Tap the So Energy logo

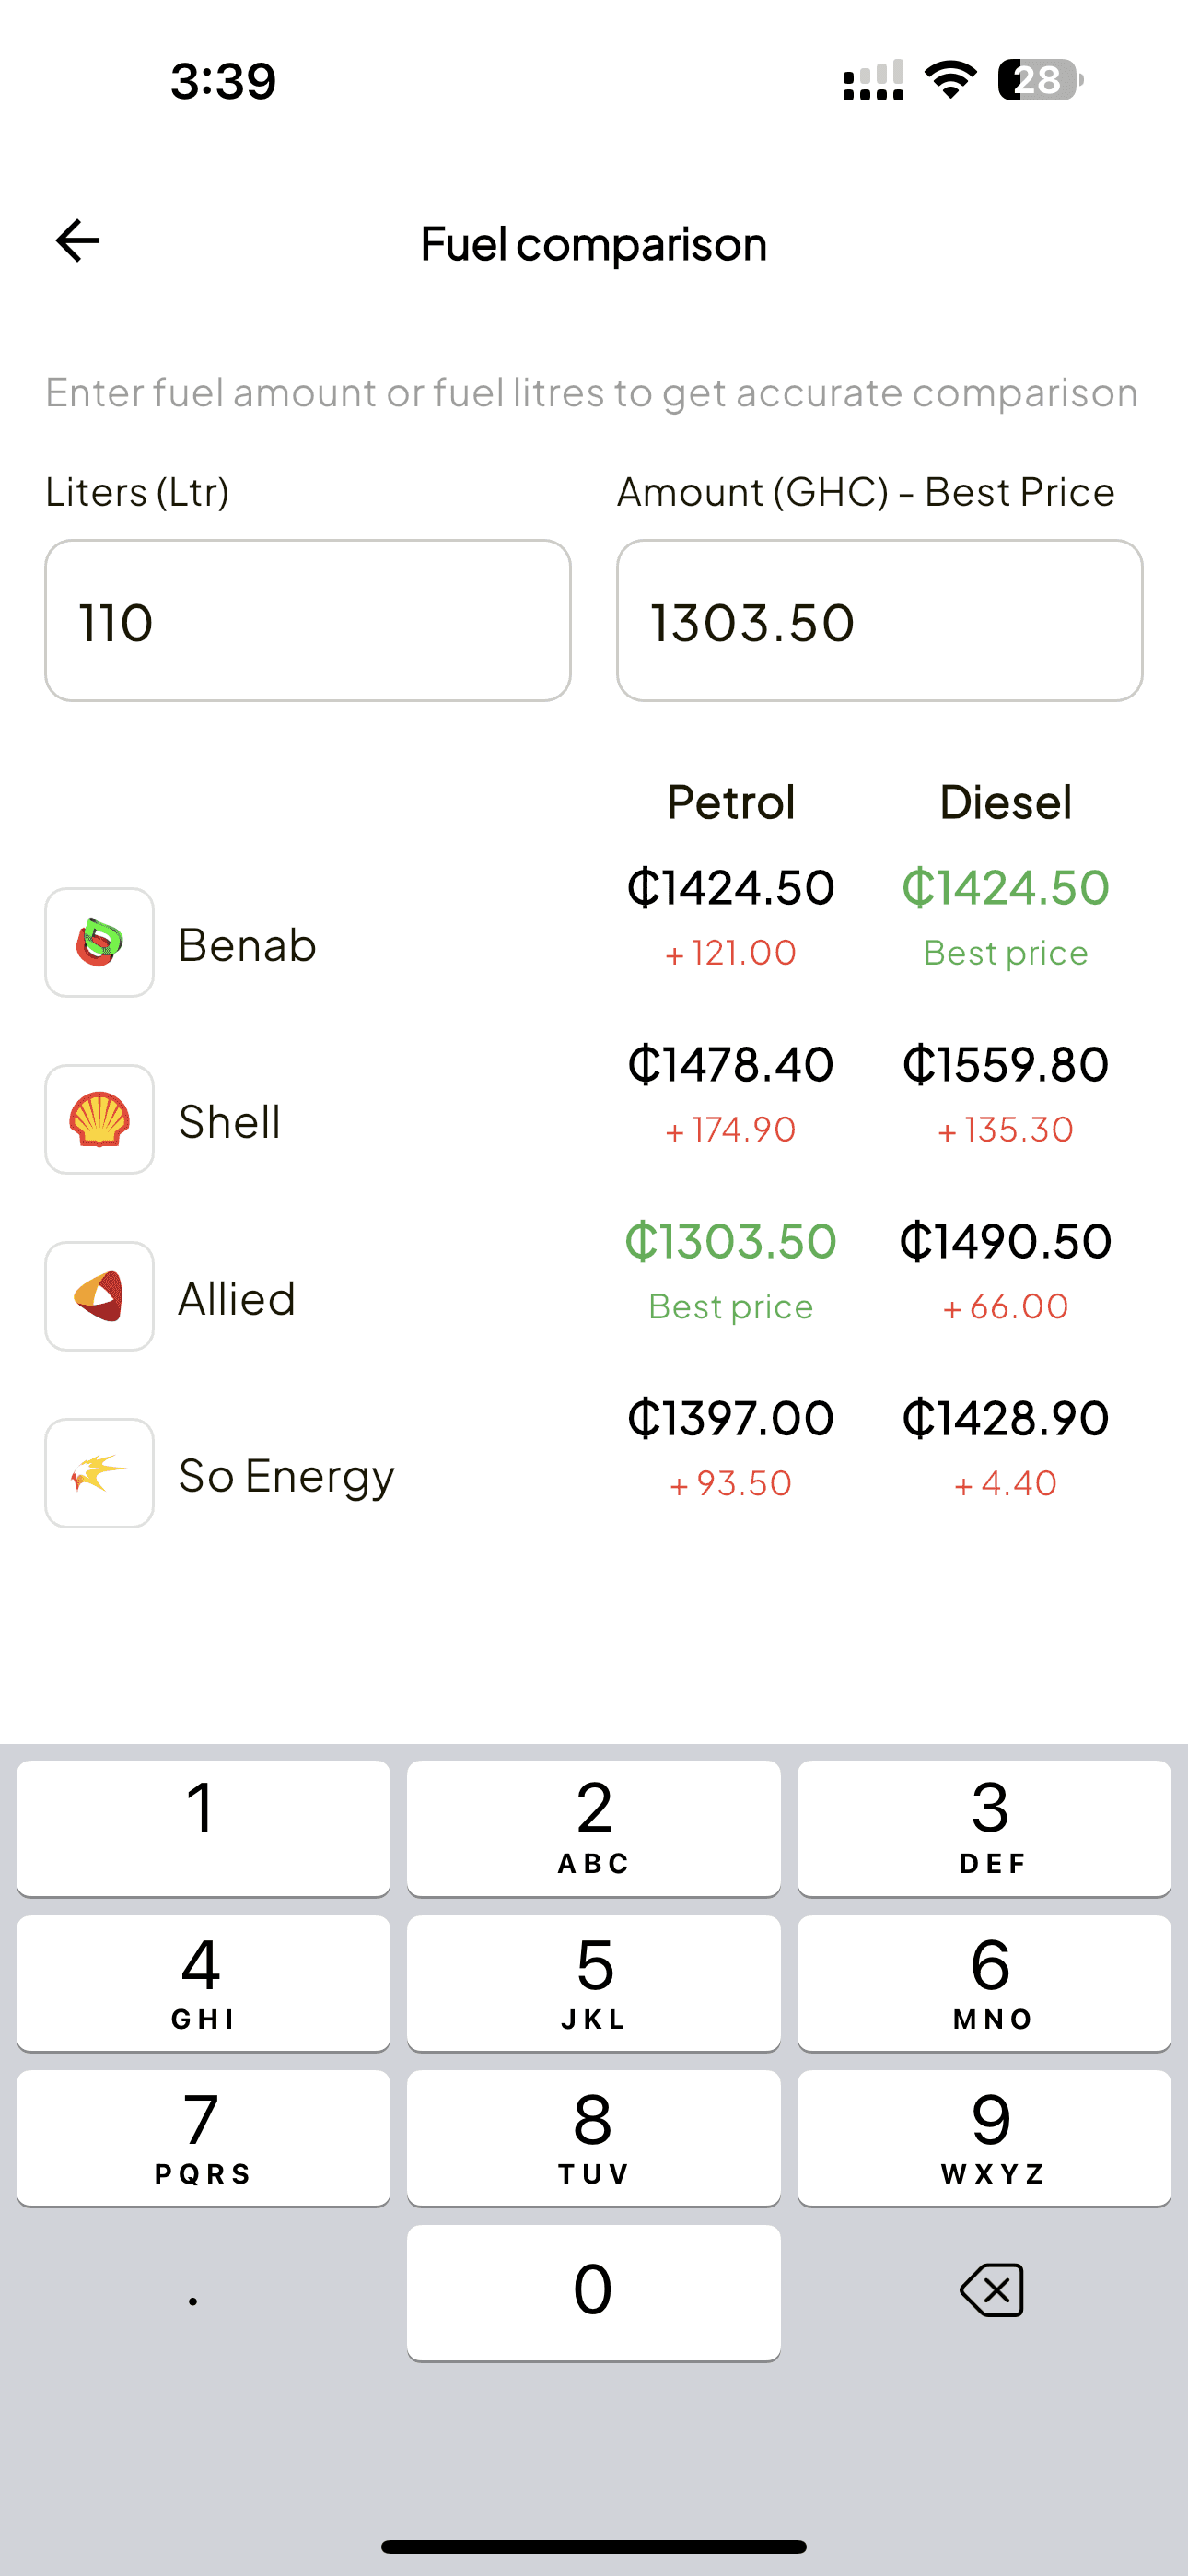tap(99, 1473)
